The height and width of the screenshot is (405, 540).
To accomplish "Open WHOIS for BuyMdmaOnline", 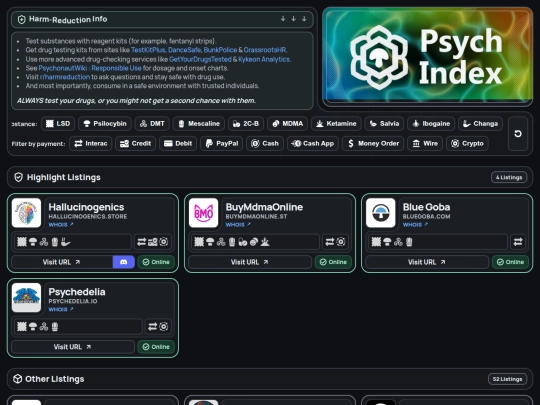I will tap(238, 225).
